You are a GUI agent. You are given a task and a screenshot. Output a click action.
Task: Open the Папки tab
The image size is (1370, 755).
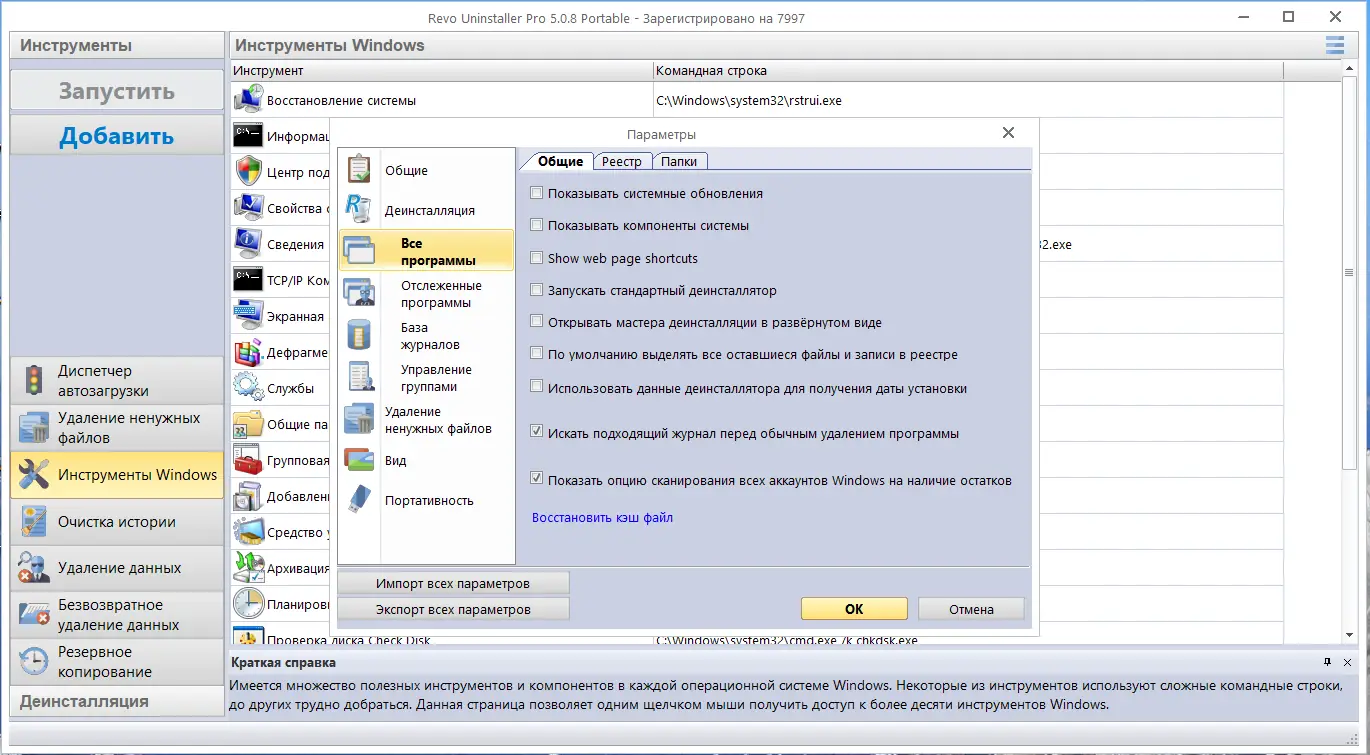[679, 161]
